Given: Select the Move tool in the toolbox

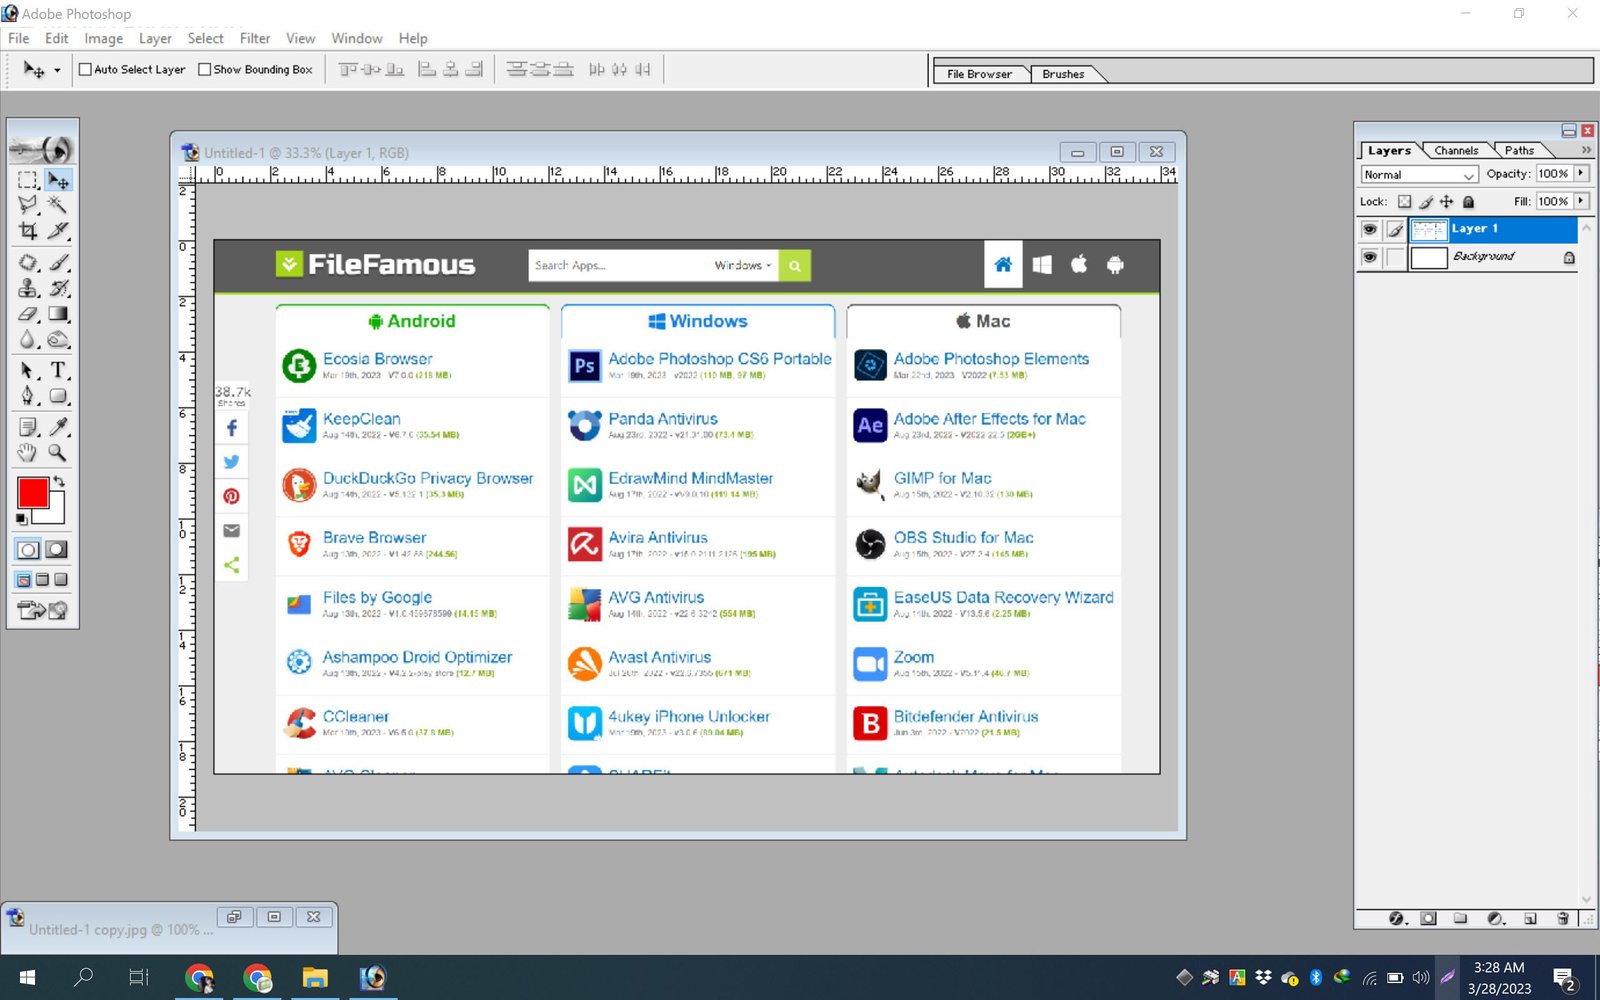Looking at the screenshot, I should (58, 180).
